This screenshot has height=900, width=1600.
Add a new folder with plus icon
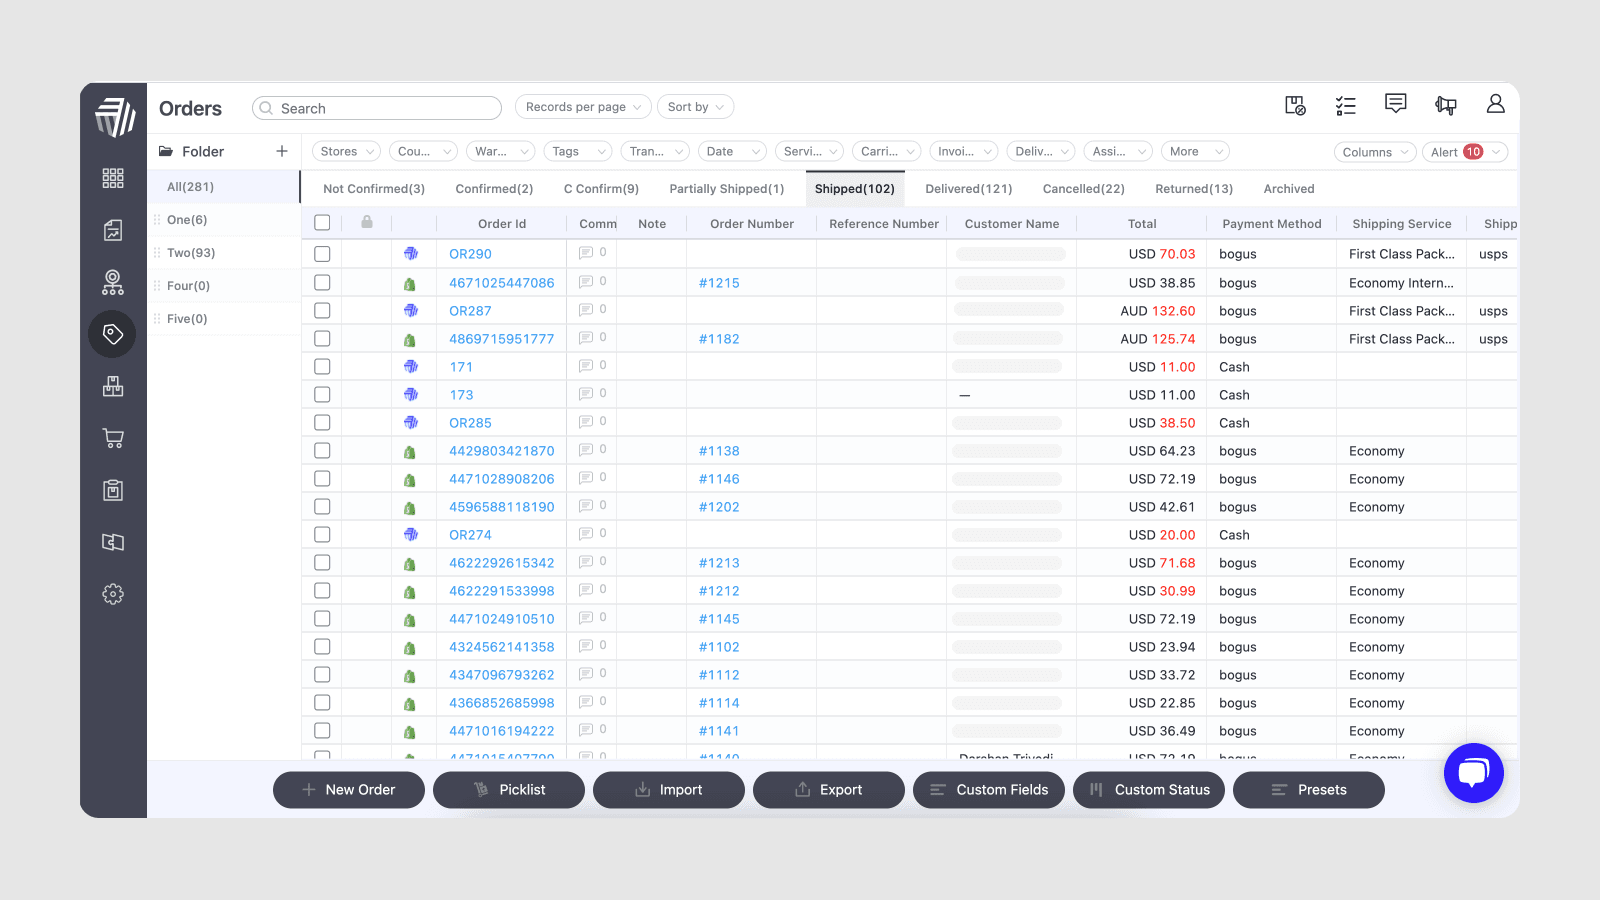click(x=282, y=151)
